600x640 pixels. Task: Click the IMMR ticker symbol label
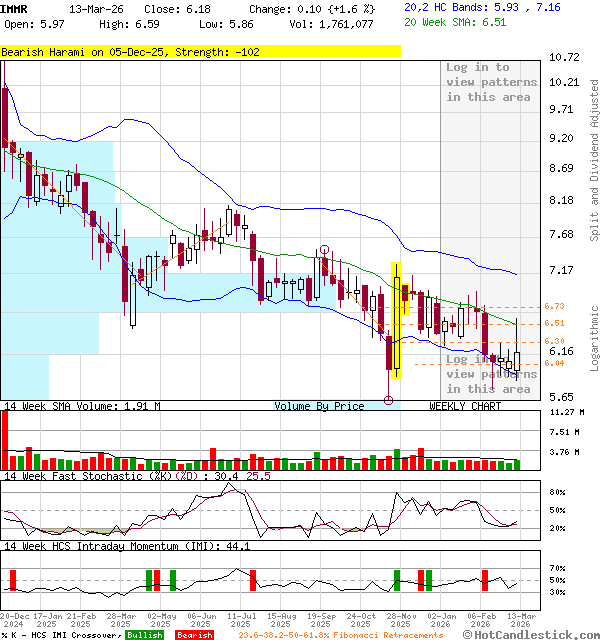[15, 7]
